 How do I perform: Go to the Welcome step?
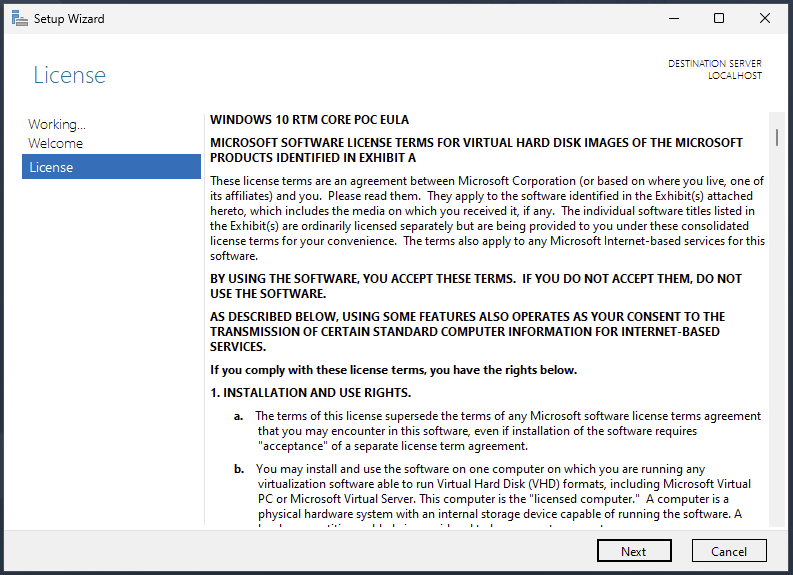point(55,143)
